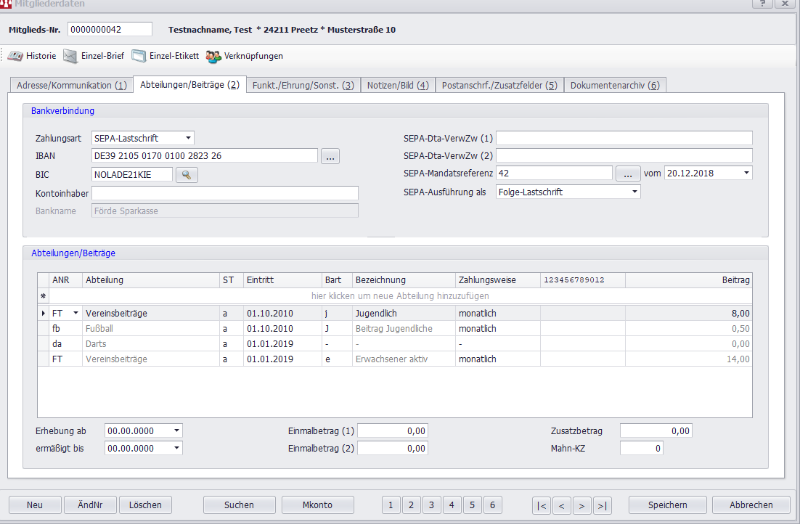Click the Kontoinhaber input field
The image size is (800, 525).
(x=224, y=193)
